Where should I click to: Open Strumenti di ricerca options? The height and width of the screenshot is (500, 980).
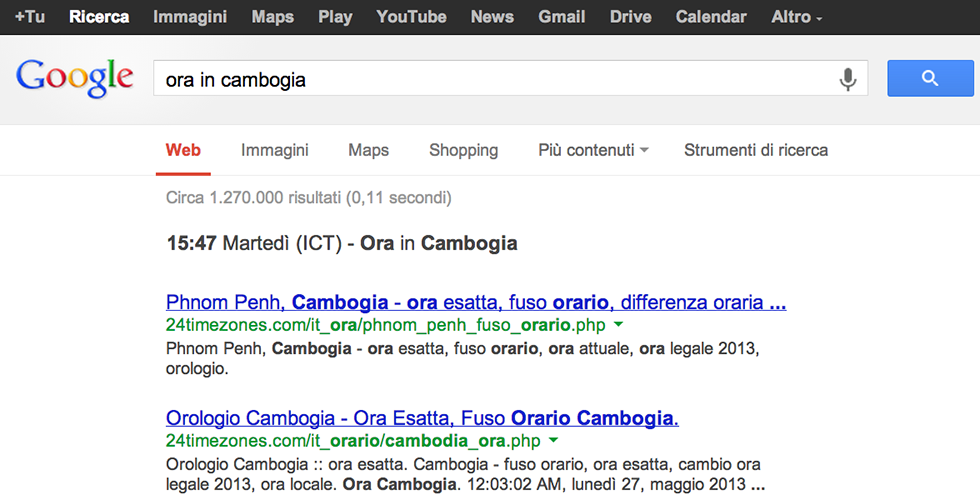[x=755, y=150]
